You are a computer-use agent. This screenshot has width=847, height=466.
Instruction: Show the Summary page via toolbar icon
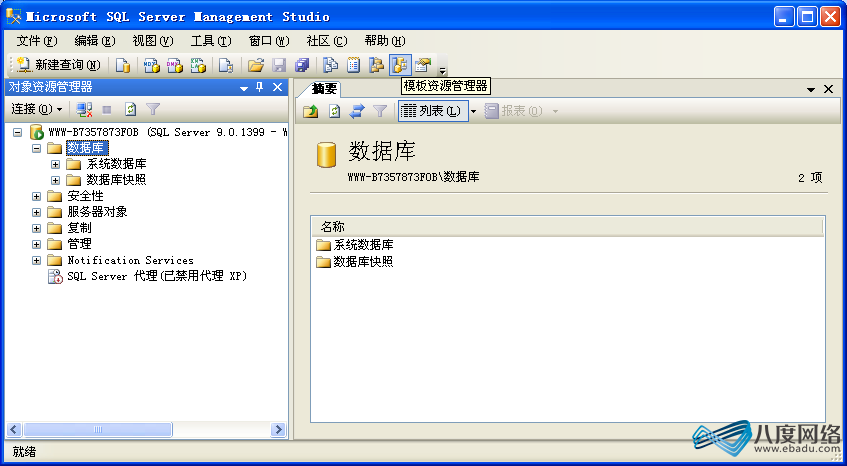(353, 65)
